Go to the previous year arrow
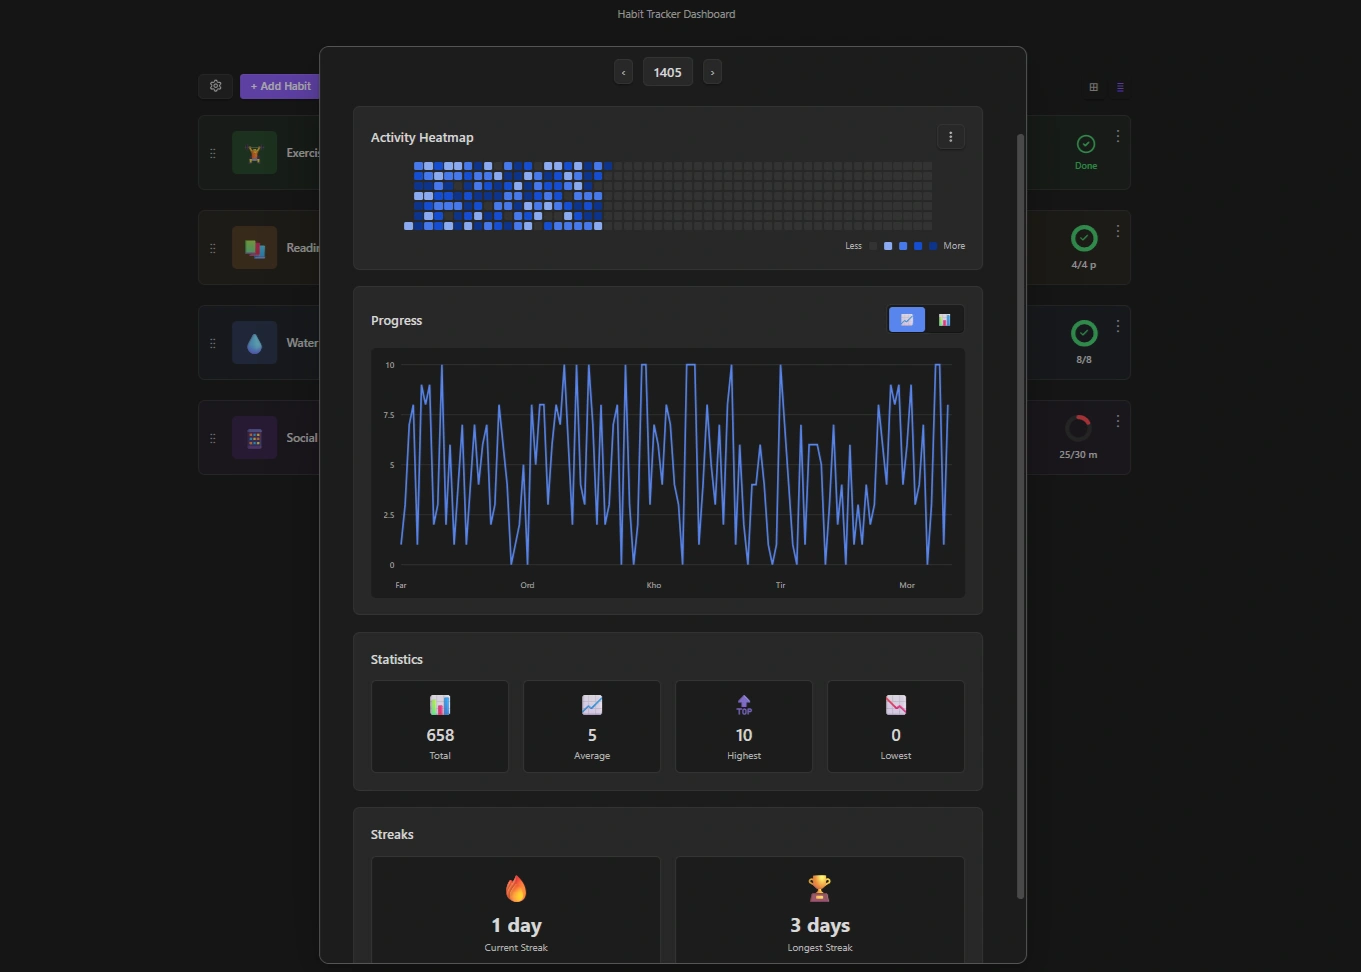This screenshot has height=972, width=1361. pos(624,72)
